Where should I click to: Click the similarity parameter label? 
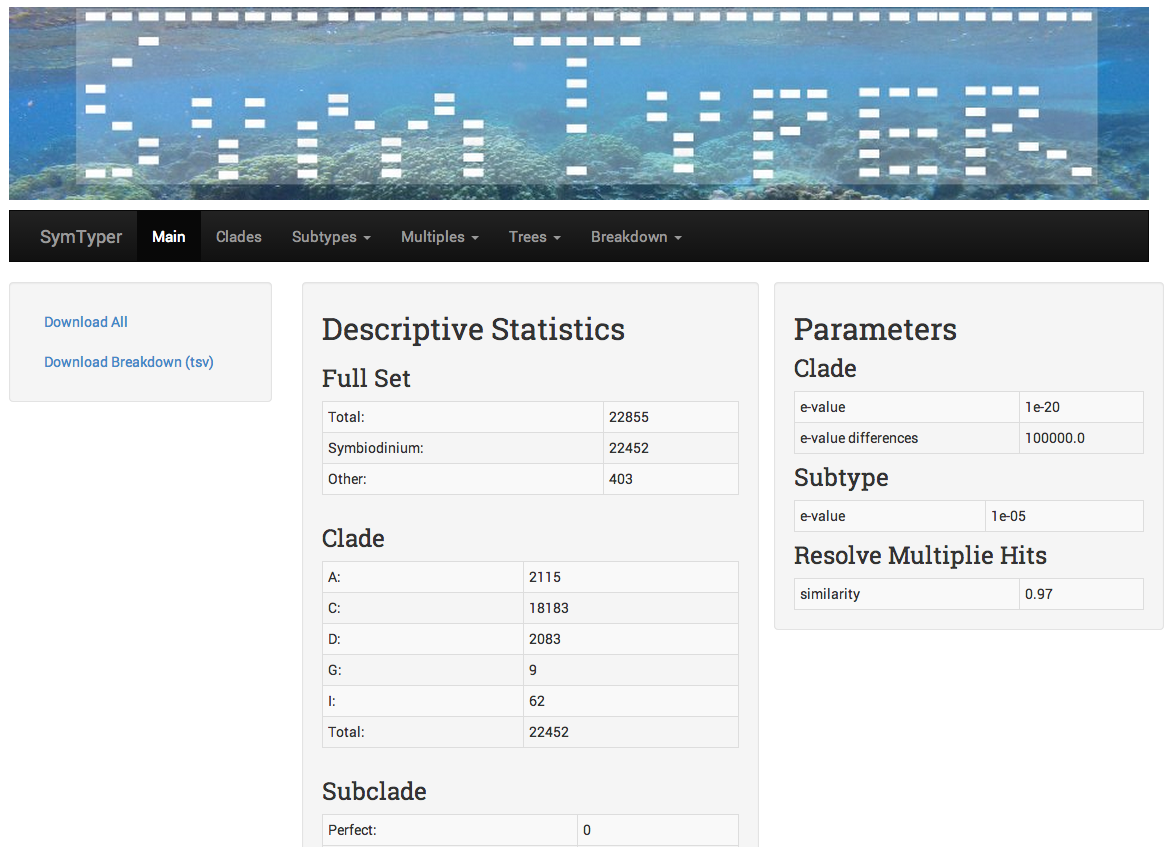click(830, 593)
